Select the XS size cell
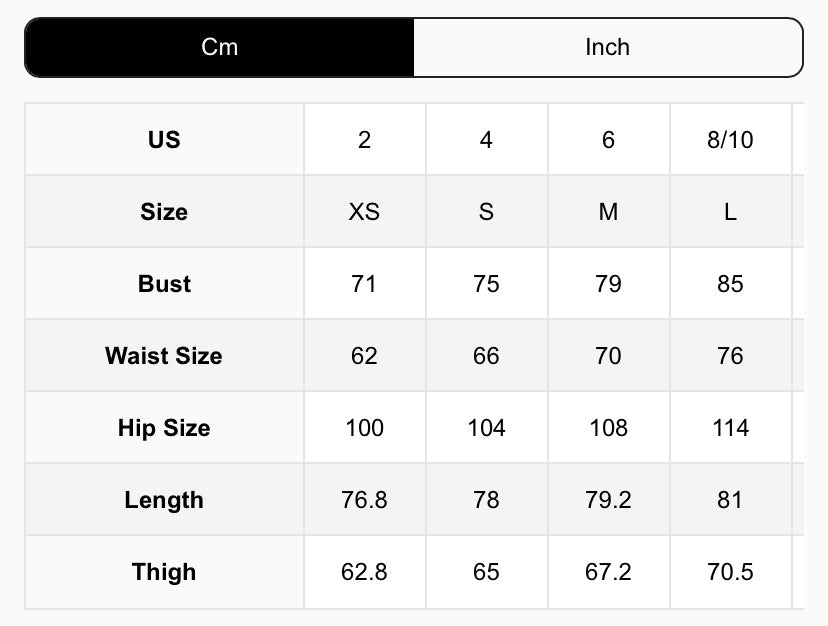Image resolution: width=828 pixels, height=626 pixels. (364, 212)
